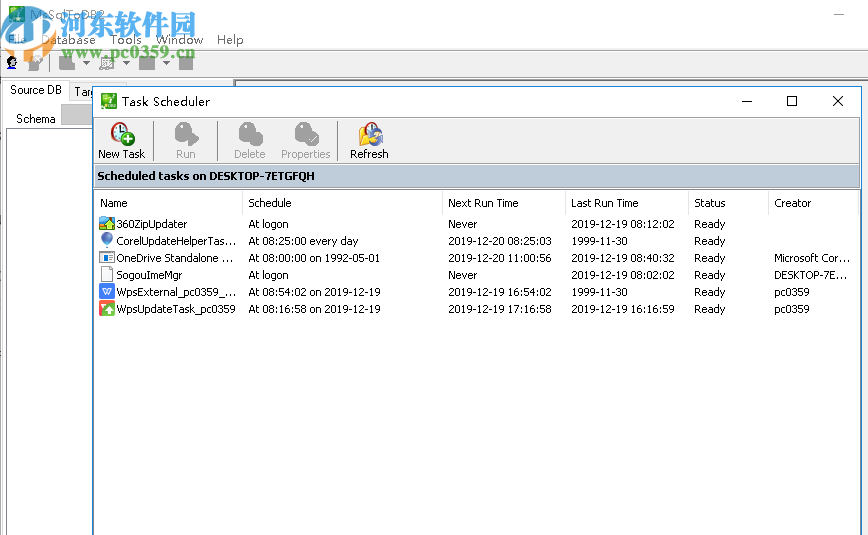
Task: Sort tasks by the Name column
Action: (x=168, y=203)
